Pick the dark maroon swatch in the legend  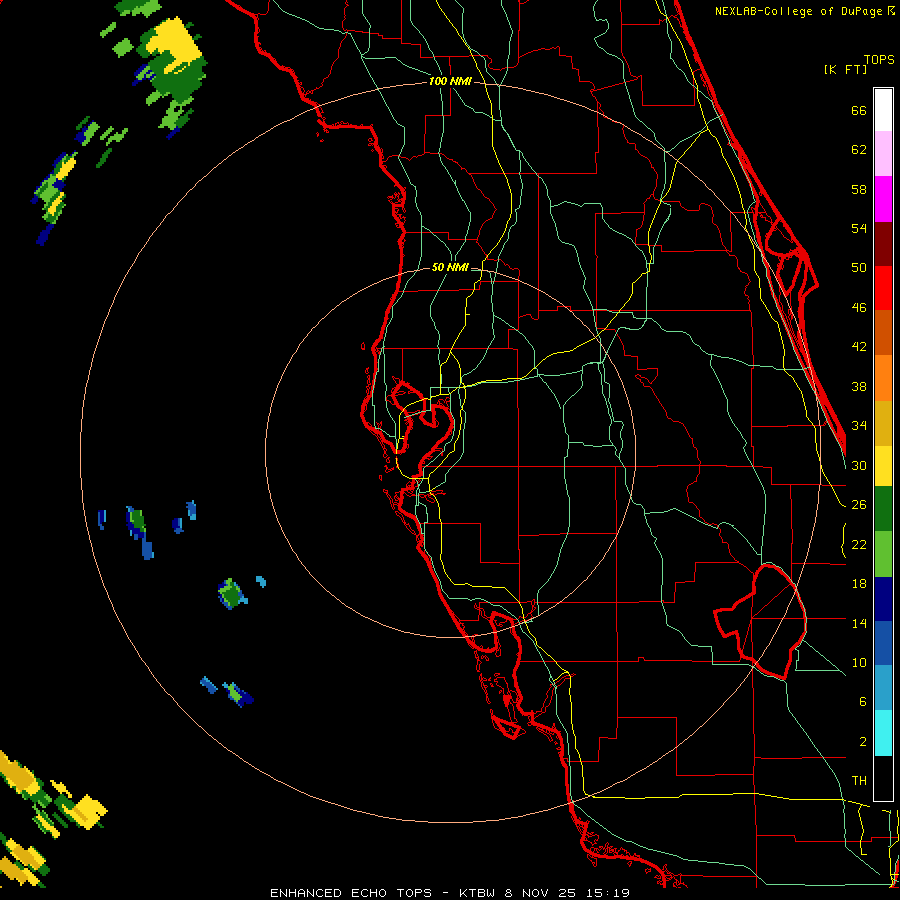pyautogui.click(x=883, y=243)
